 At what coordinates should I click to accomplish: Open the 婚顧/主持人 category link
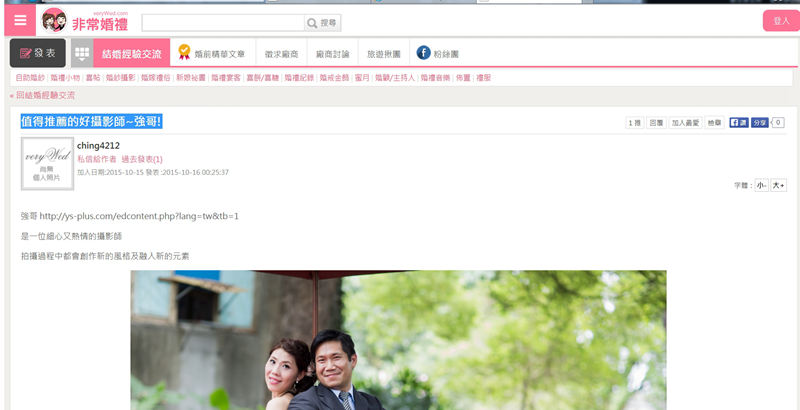tap(395, 78)
